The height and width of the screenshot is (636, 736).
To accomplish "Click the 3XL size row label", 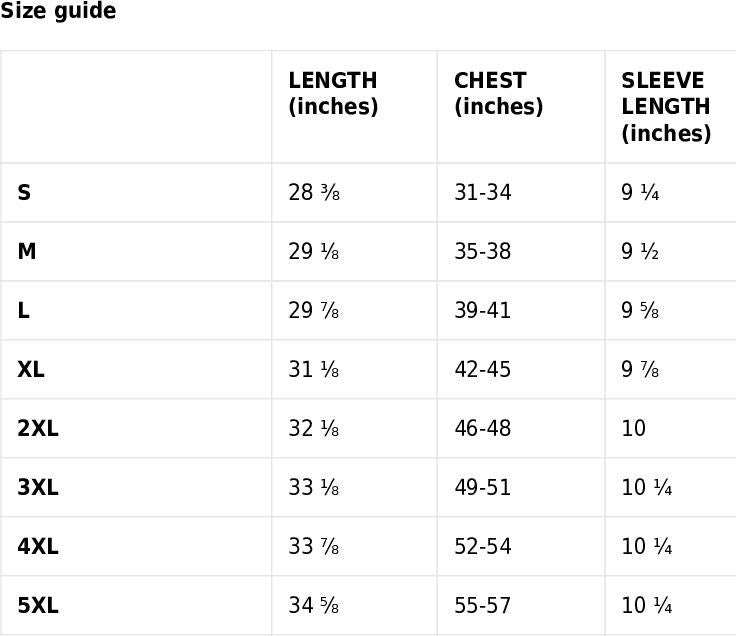I will click(38, 488).
